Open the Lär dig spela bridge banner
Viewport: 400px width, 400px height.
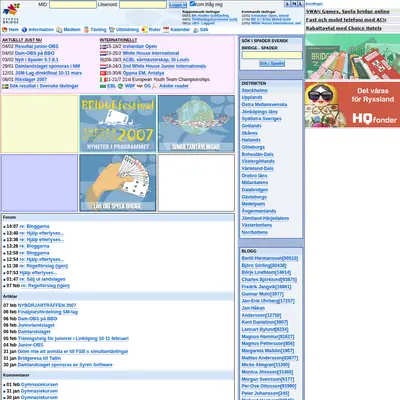118,183
